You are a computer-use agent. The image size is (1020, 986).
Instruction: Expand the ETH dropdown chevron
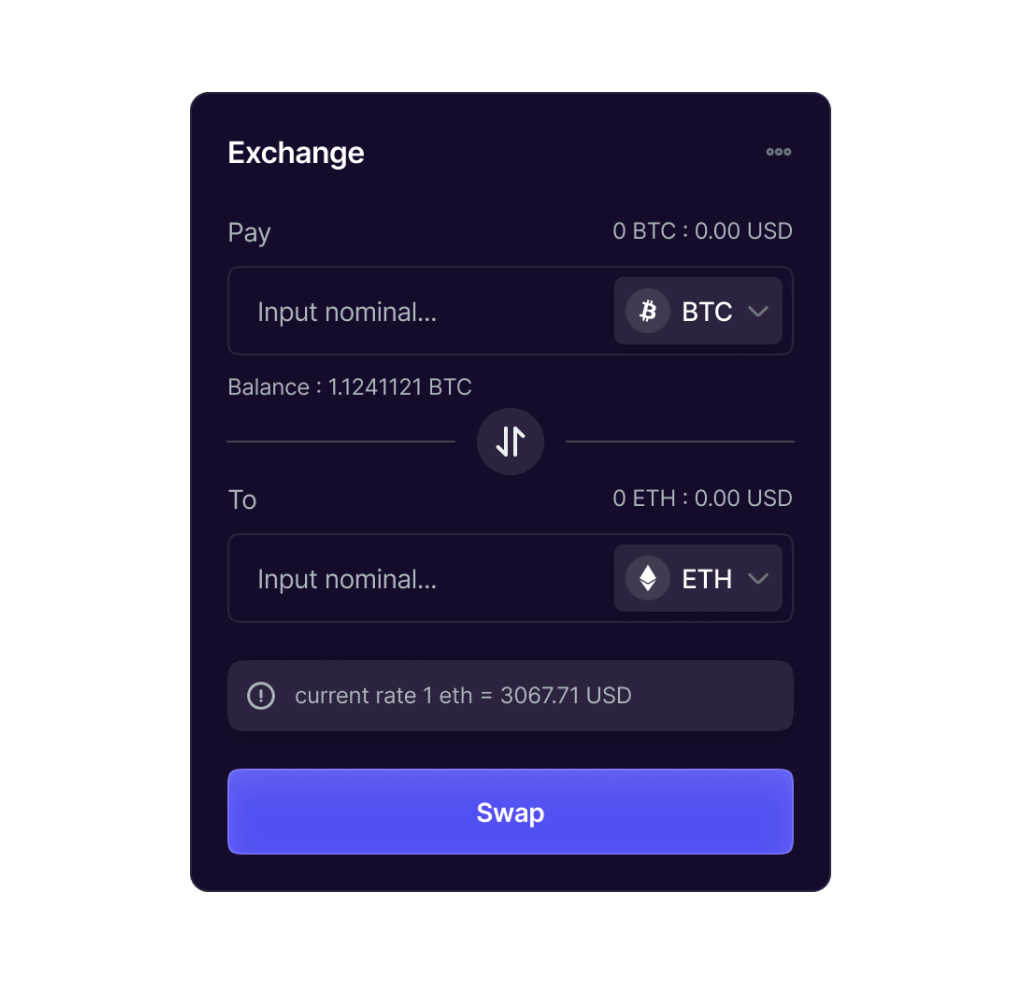[758, 578]
